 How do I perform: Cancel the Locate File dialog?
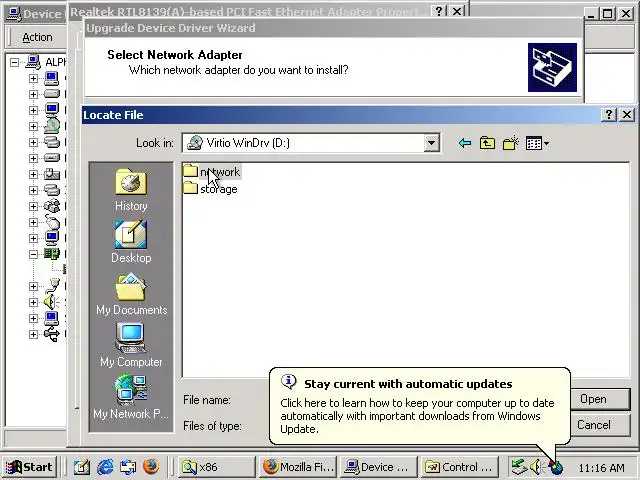pos(600,425)
